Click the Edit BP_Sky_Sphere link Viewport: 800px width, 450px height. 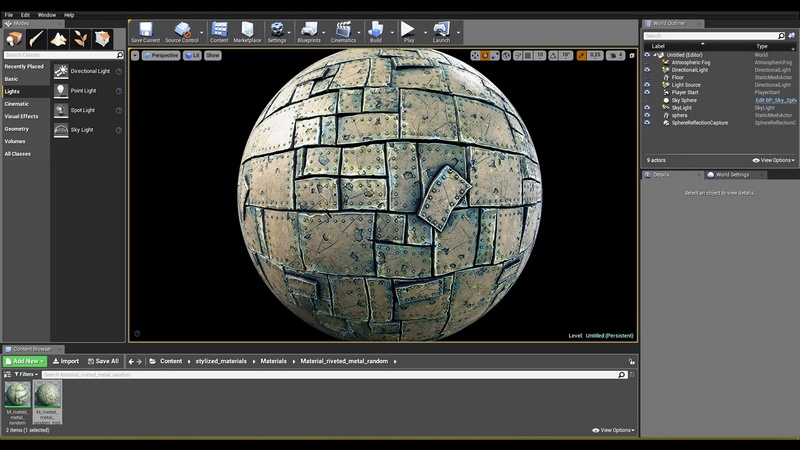(775, 100)
